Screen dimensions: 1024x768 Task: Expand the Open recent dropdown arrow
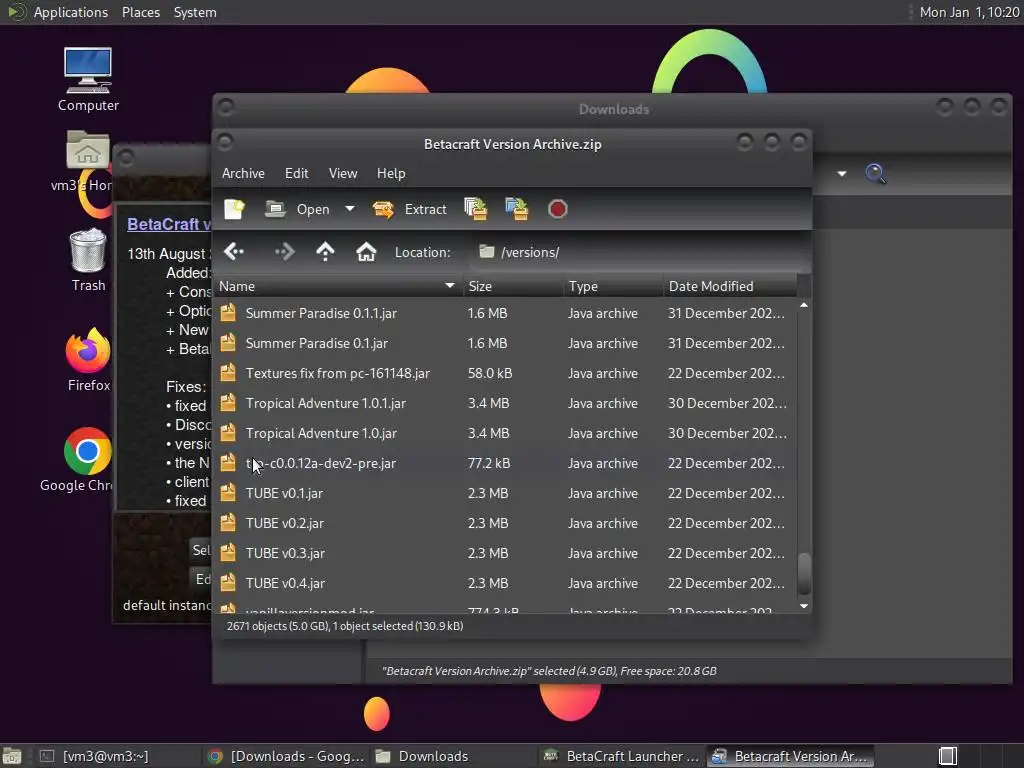[x=350, y=209]
